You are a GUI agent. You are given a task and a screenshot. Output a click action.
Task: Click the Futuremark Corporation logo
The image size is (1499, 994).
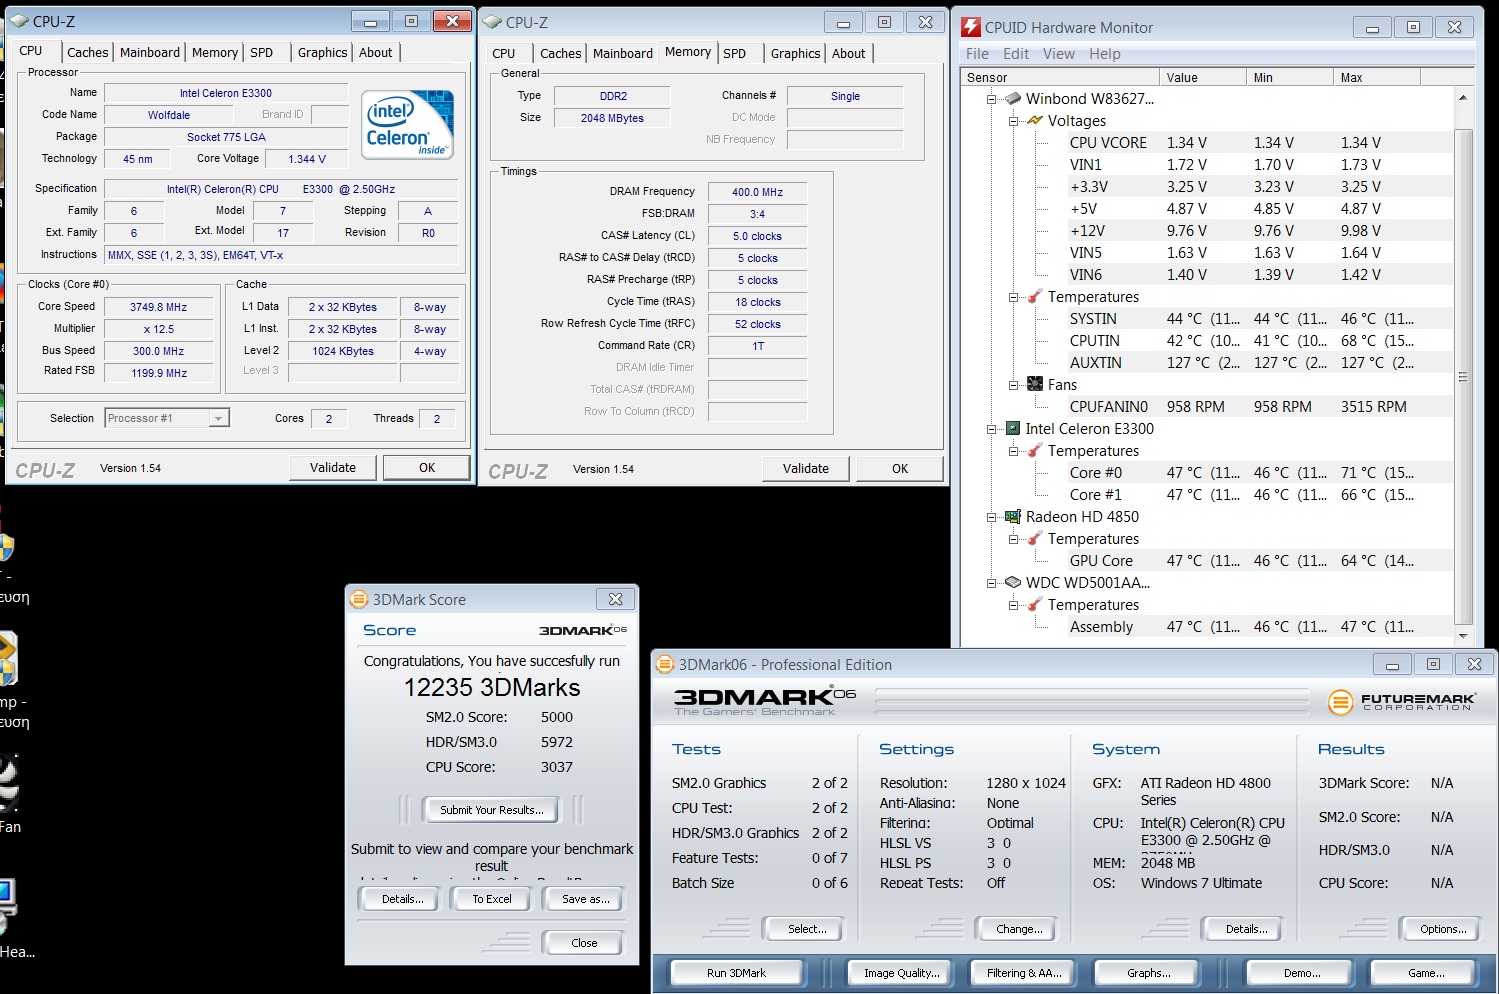pos(1401,702)
